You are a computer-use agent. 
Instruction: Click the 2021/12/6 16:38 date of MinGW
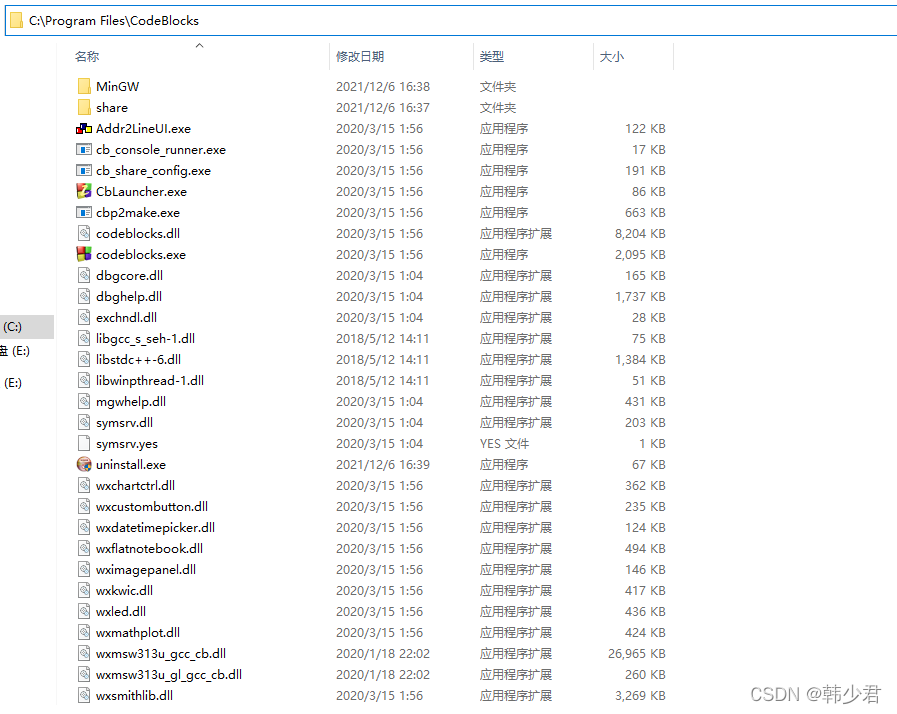(383, 86)
